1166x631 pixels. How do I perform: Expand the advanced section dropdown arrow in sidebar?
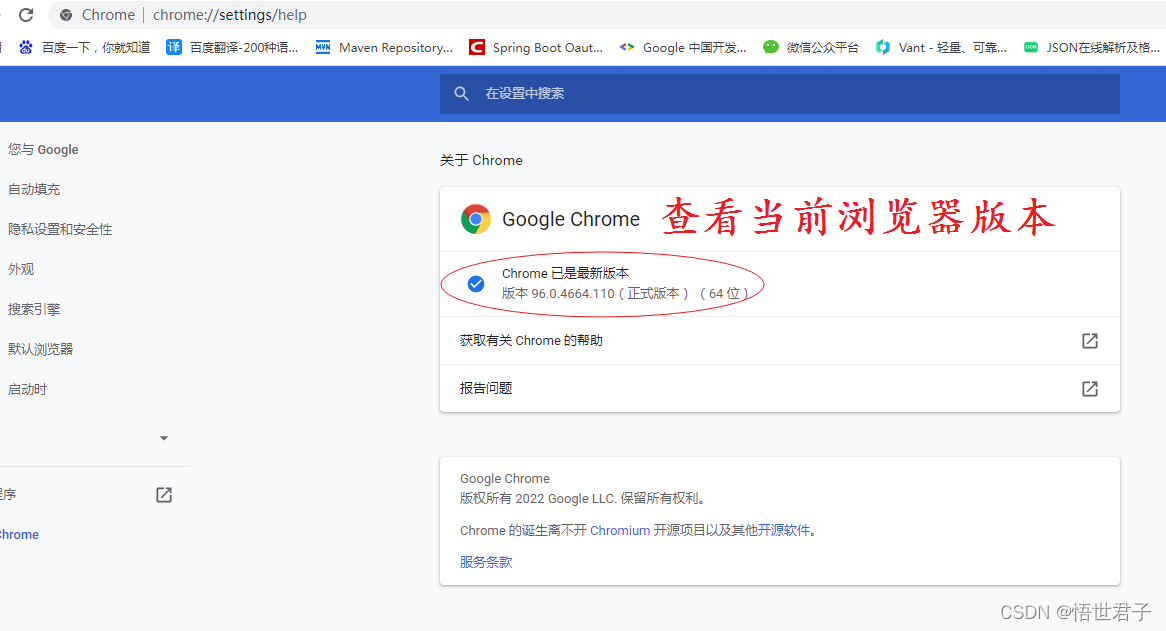164,439
